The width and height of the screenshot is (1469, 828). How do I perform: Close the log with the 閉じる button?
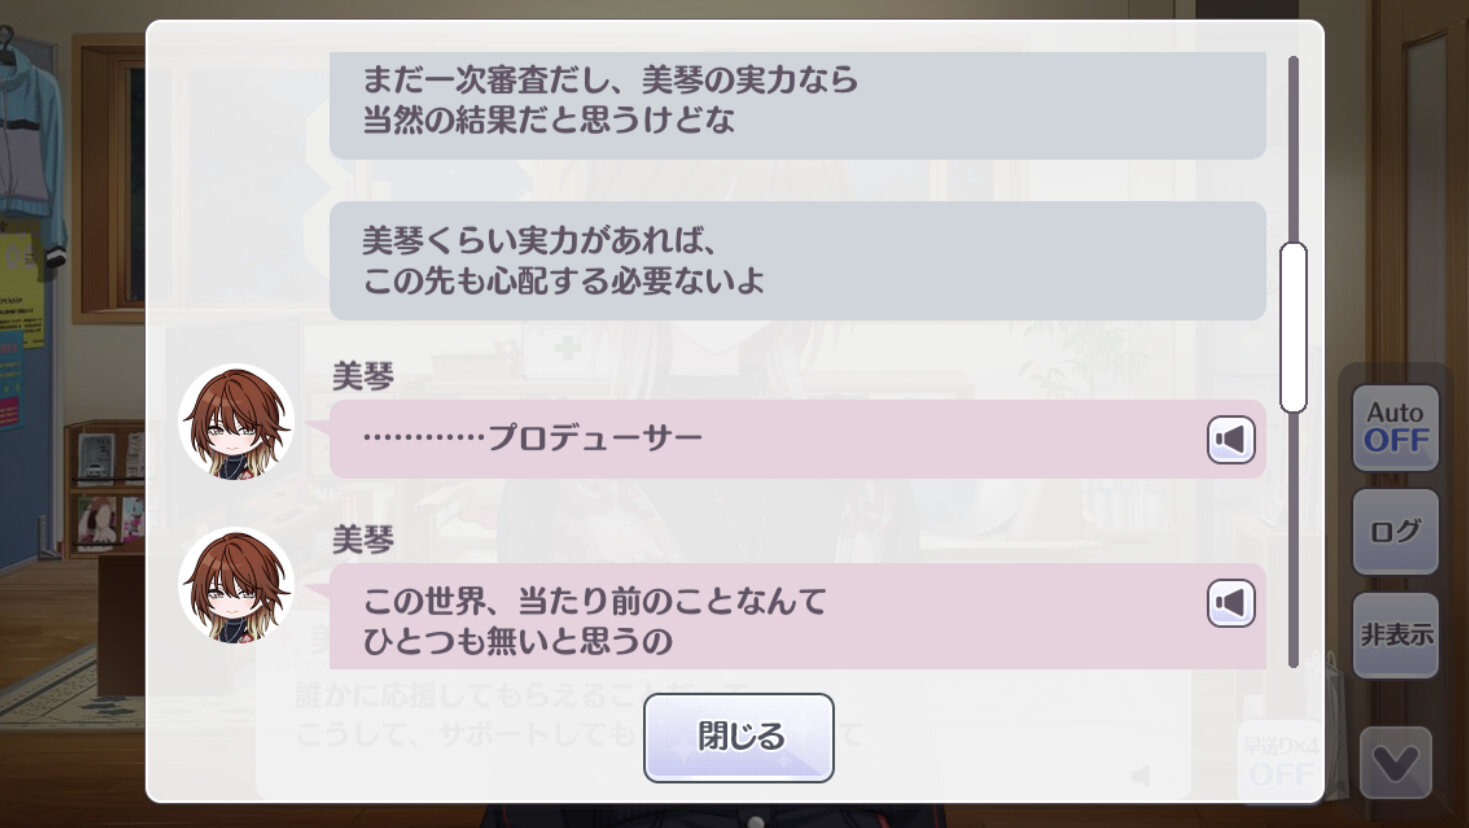click(x=739, y=738)
